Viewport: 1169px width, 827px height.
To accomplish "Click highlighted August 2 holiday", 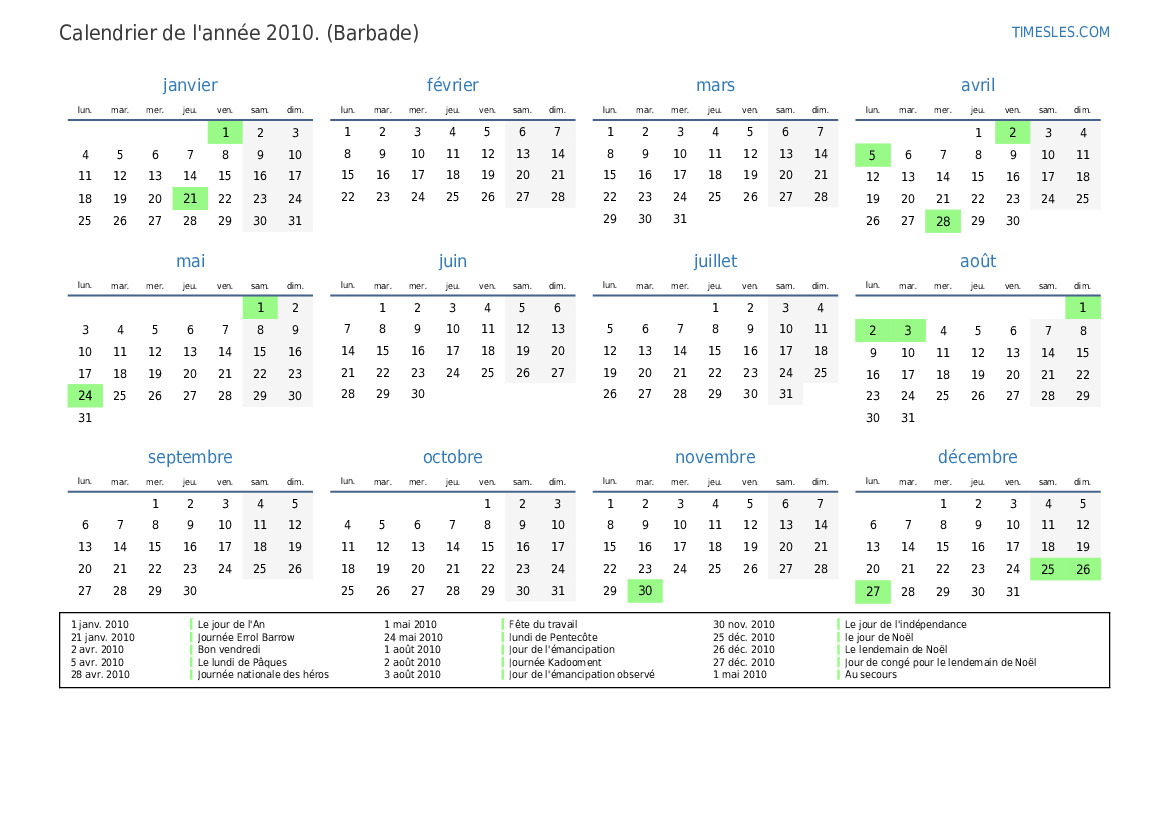I will (x=872, y=330).
